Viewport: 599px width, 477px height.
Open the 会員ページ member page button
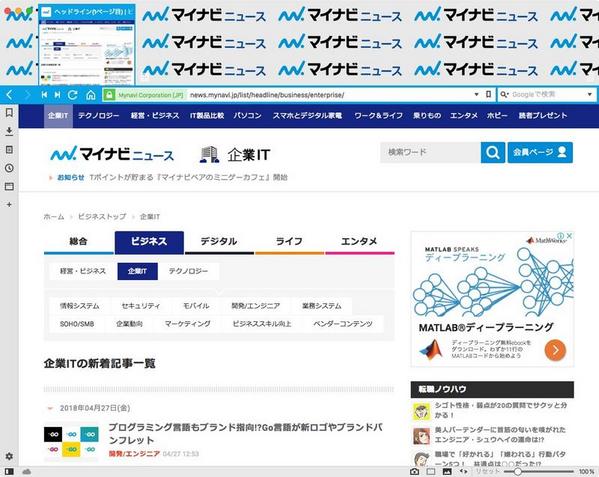(x=540, y=152)
